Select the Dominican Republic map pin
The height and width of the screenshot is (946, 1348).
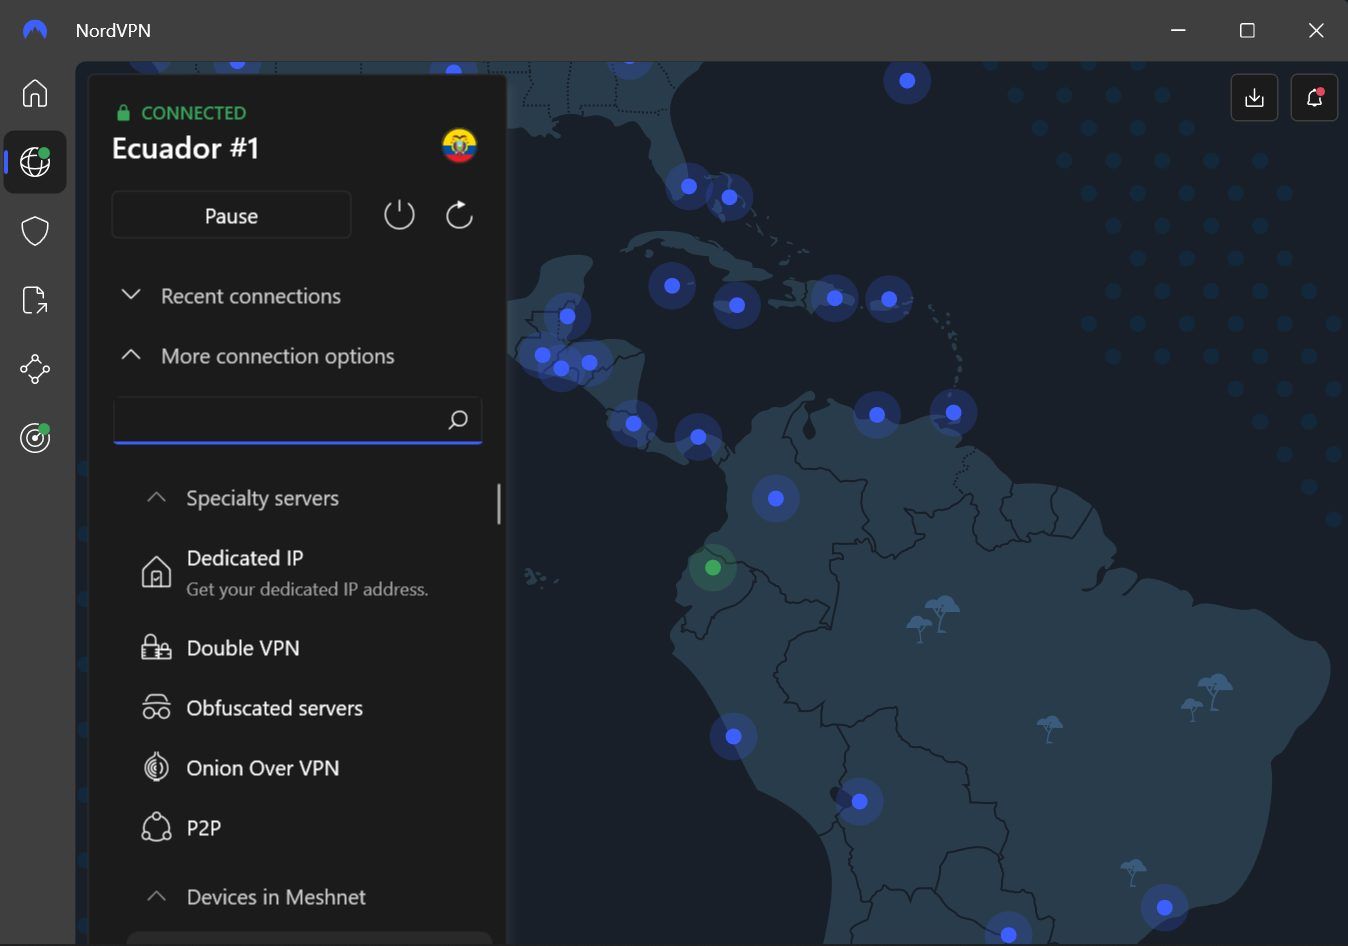coord(835,298)
